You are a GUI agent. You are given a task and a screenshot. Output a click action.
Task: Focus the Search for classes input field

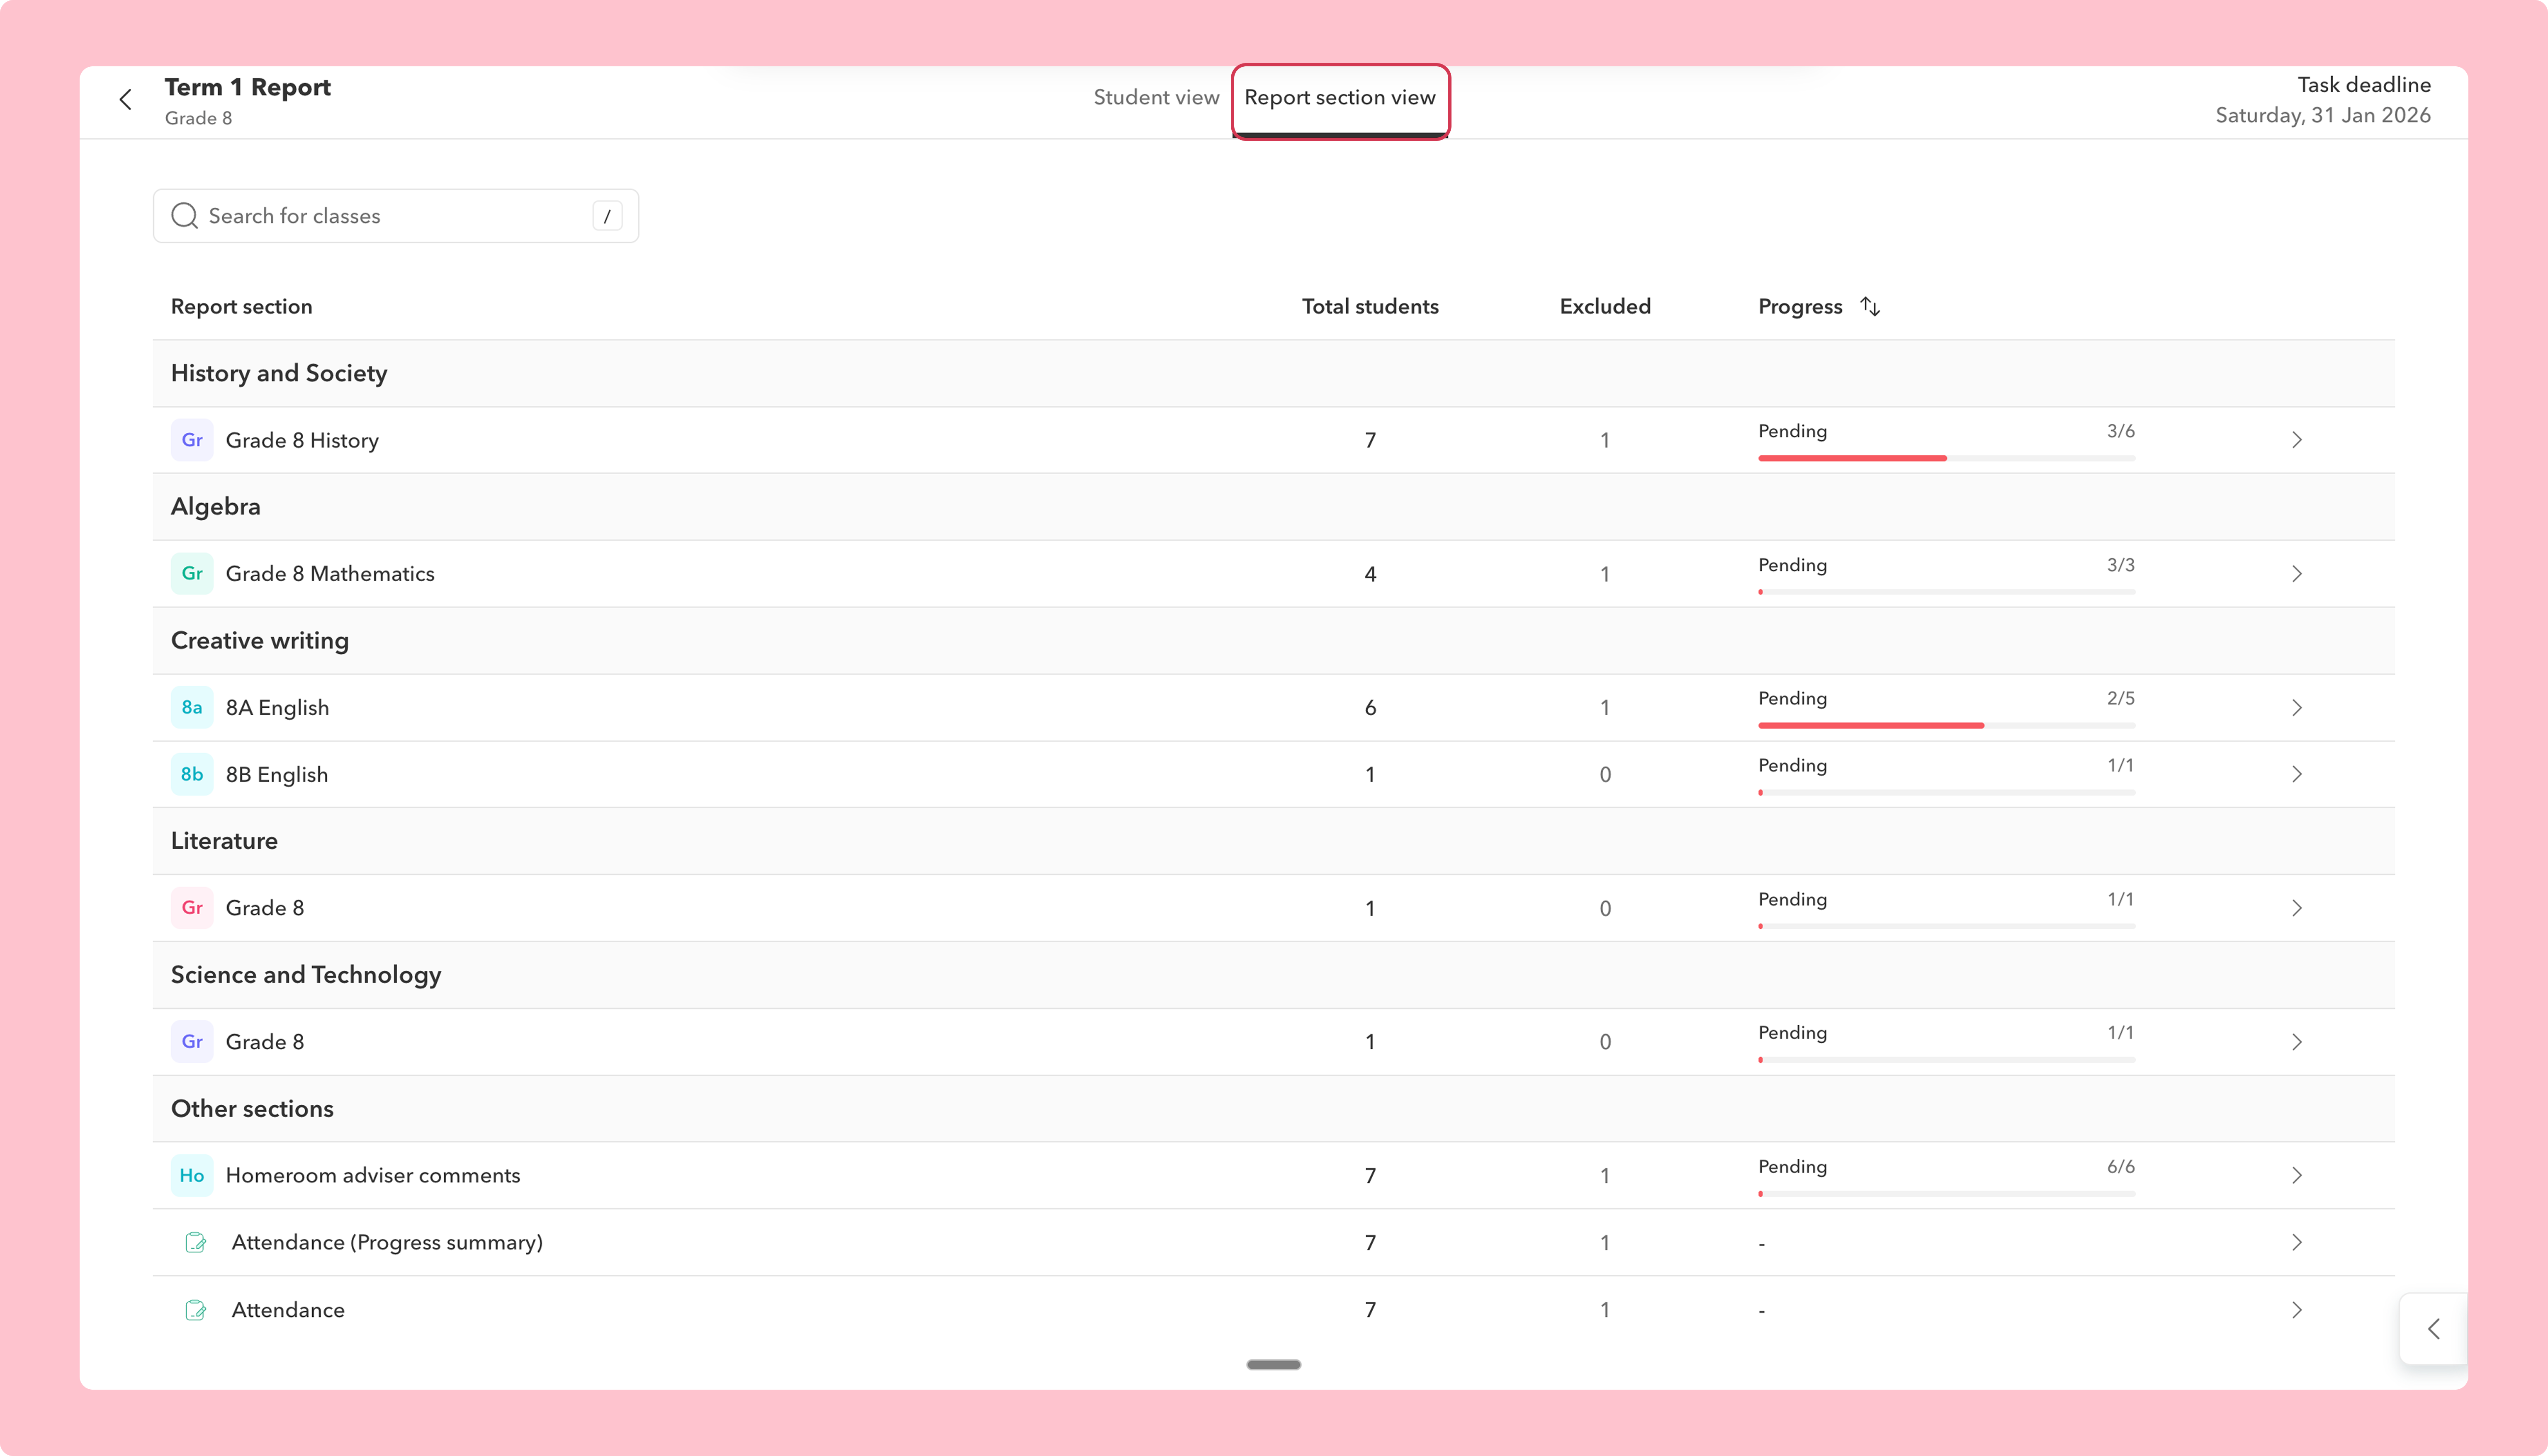(x=396, y=216)
